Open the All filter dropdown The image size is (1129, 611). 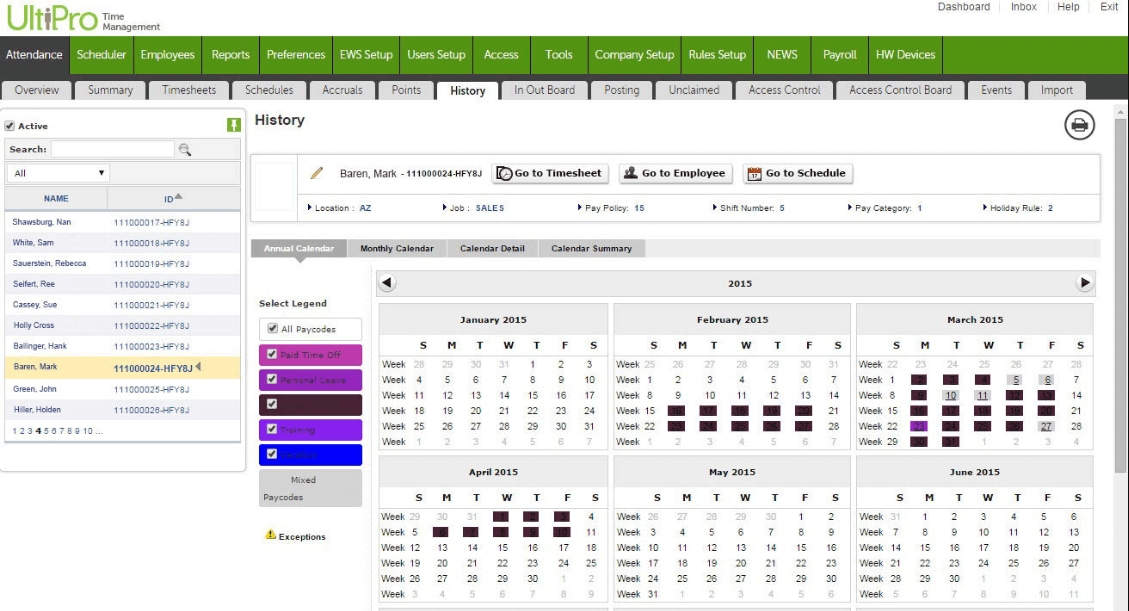(x=58, y=173)
